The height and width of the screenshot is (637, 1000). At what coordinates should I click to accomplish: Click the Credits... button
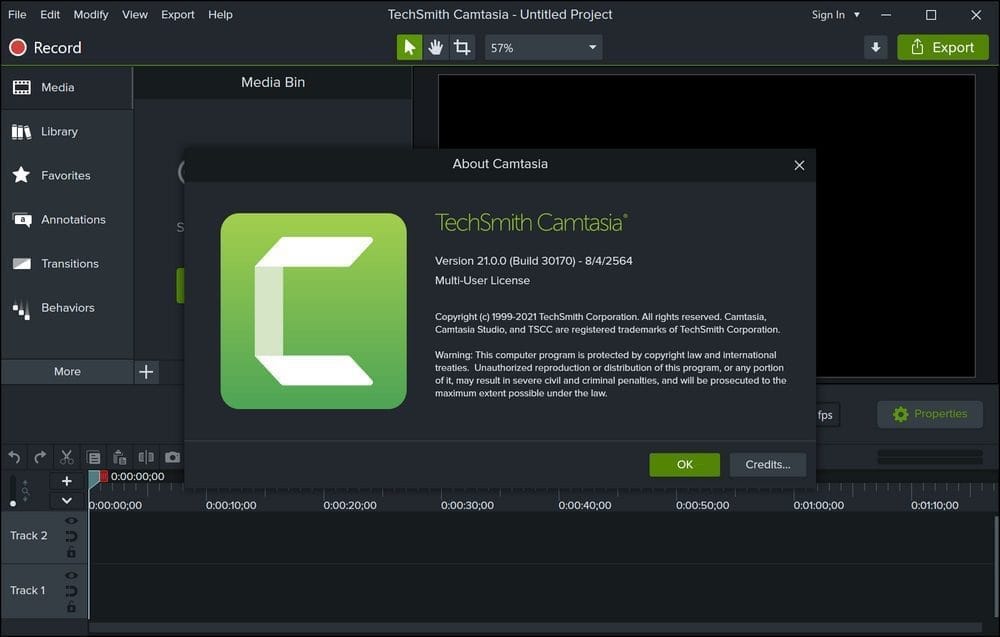click(x=767, y=464)
